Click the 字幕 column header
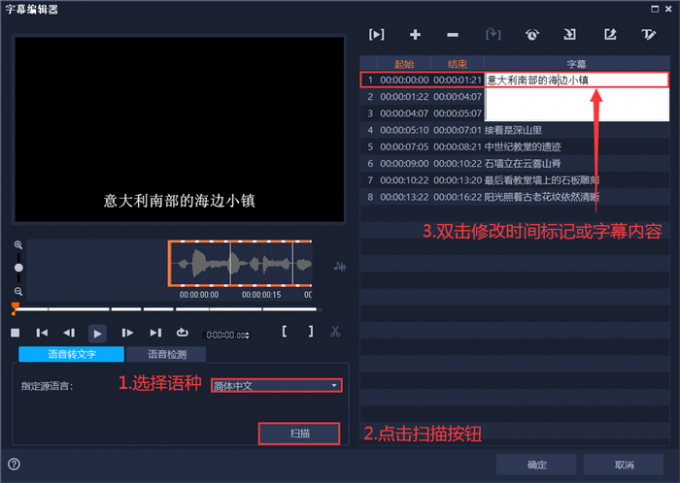 tap(576, 64)
